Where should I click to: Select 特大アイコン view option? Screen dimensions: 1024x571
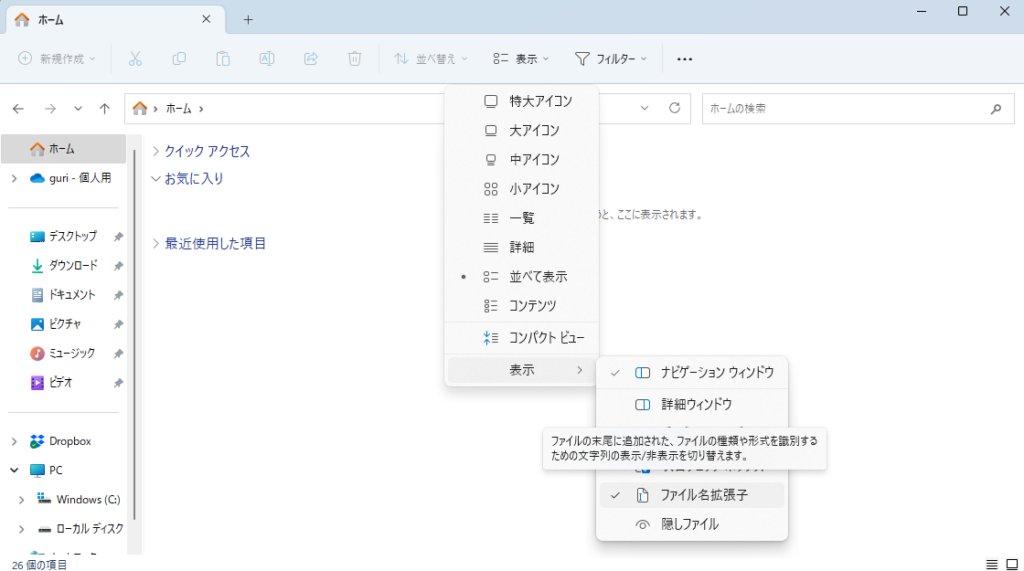pyautogui.click(x=540, y=101)
